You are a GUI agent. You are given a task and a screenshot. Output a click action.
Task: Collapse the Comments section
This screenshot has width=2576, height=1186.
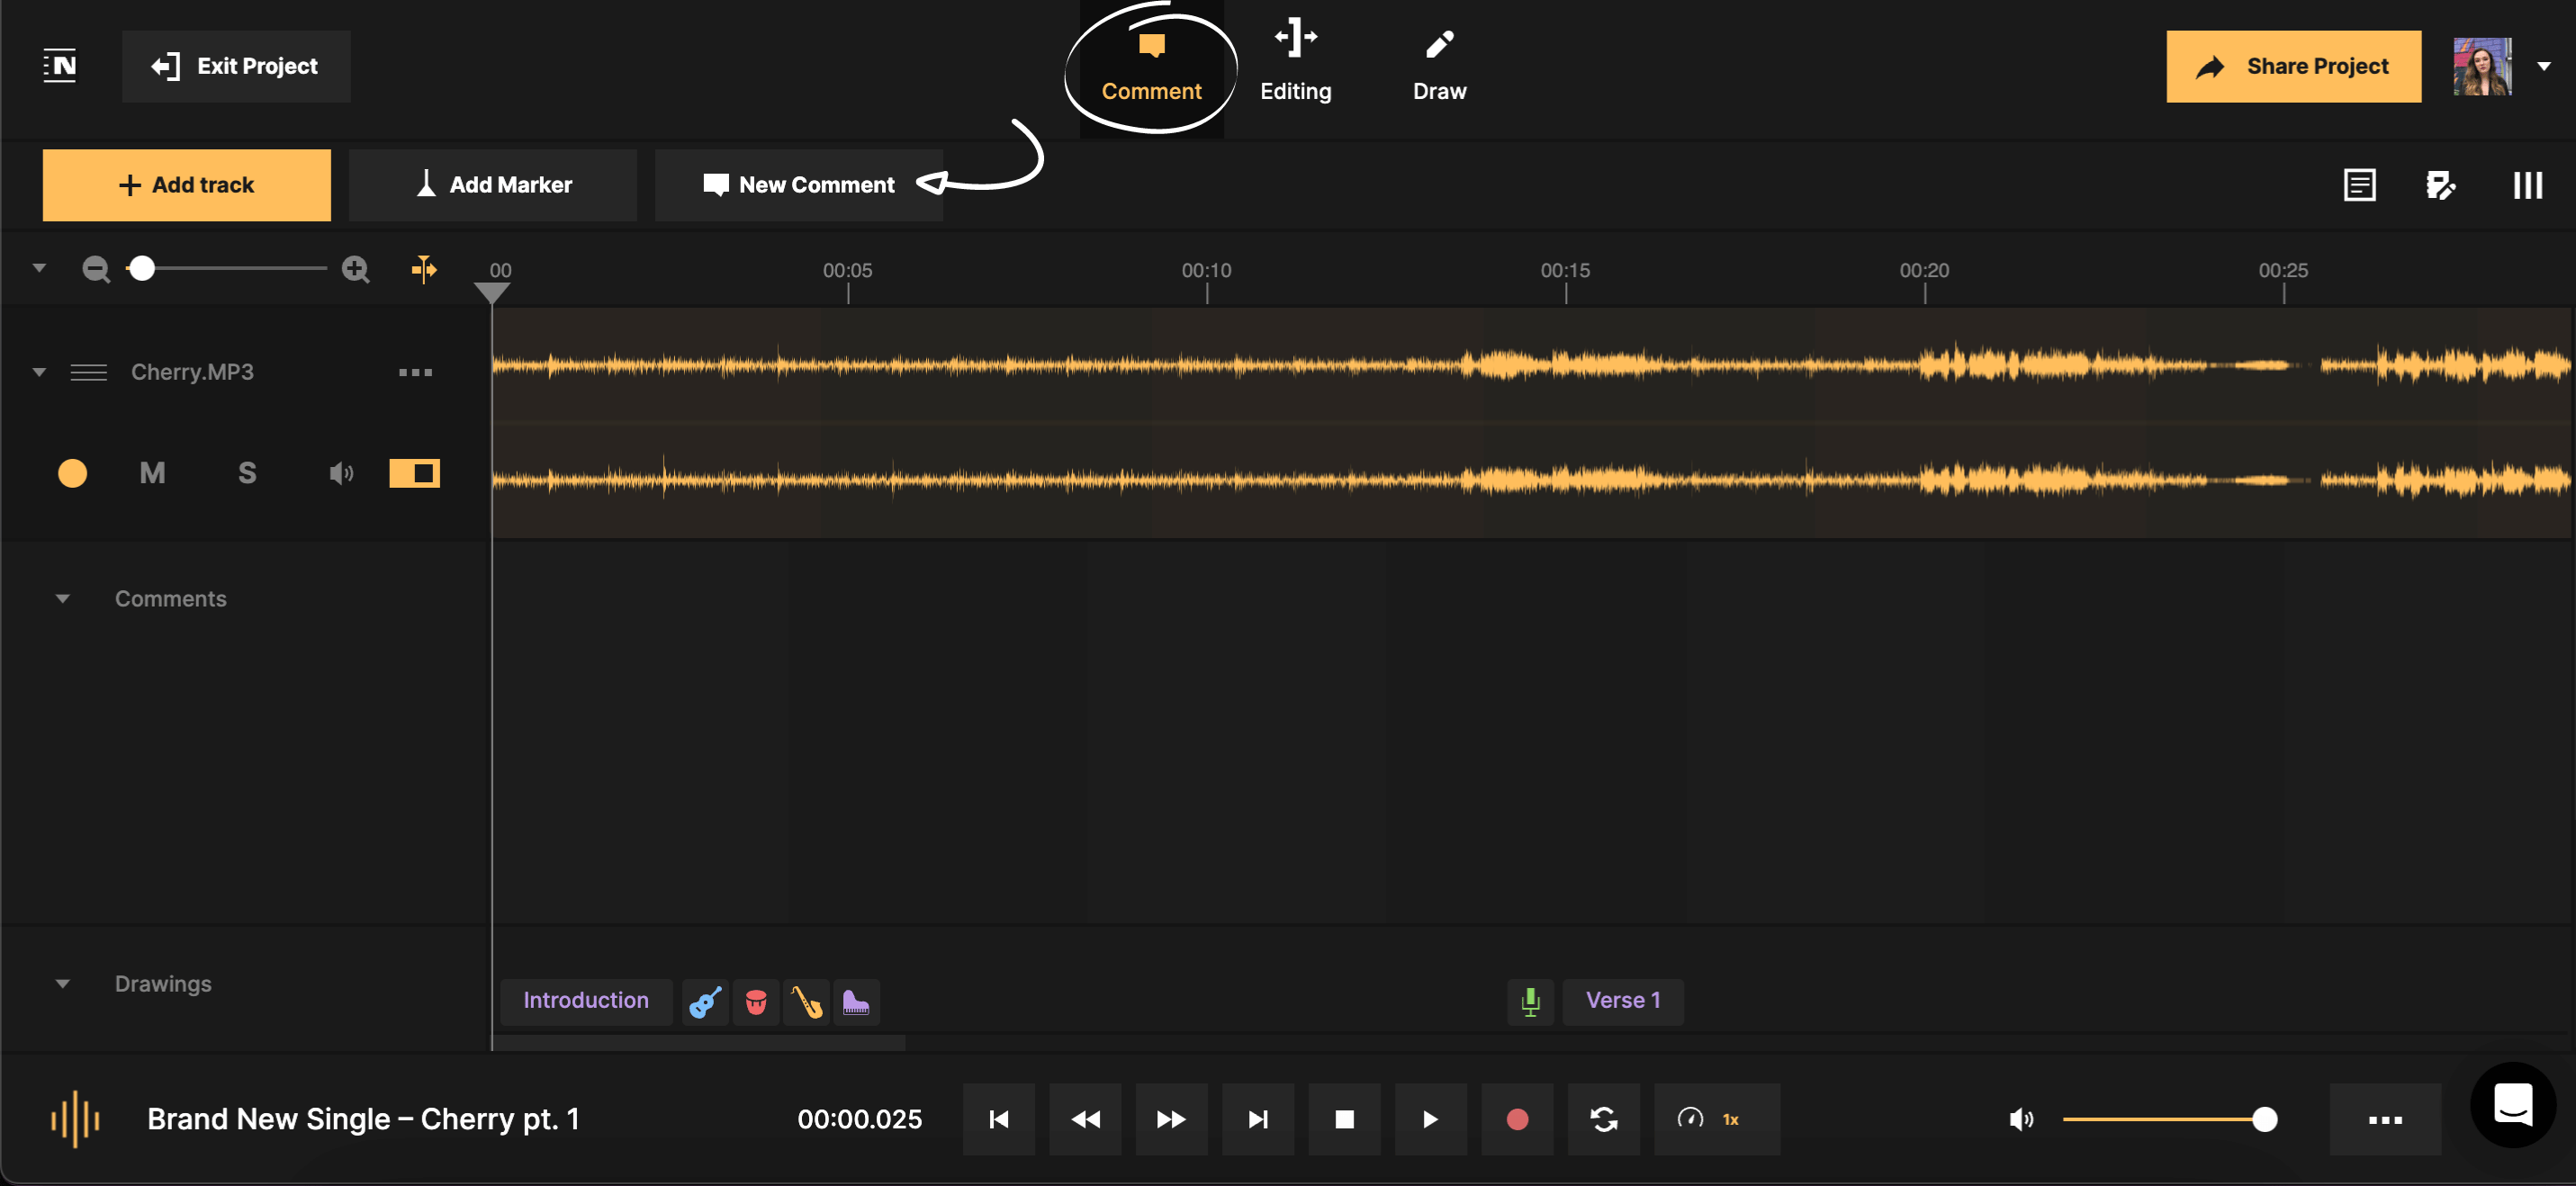tap(63, 598)
